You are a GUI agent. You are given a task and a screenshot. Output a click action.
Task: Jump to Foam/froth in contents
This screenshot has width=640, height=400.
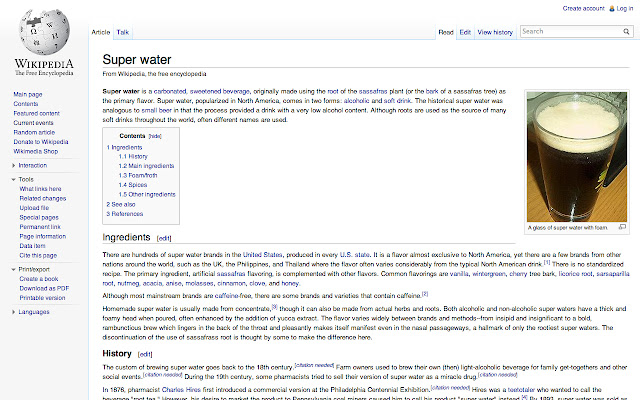138,175
